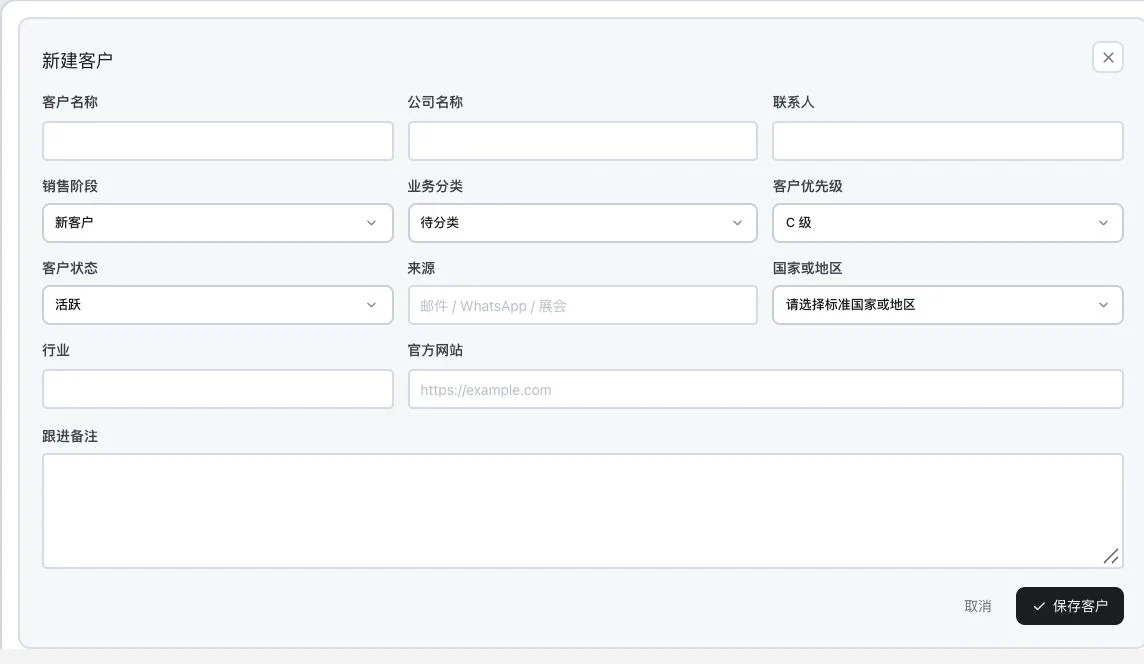
Task: Click the 行业 field label
Action: 56,350
